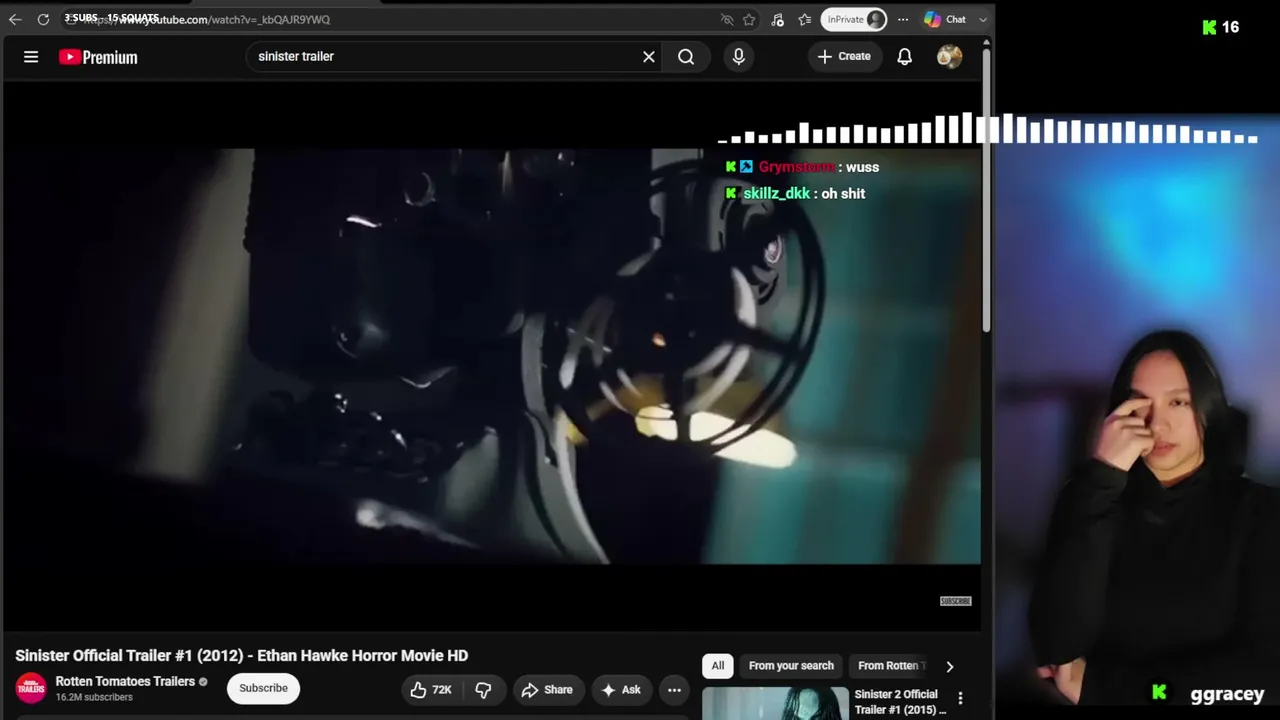Viewport: 1280px width, 720px height.
Task: Open the Rotten Tomatoes Trailers channel avatar
Action: pos(31,688)
